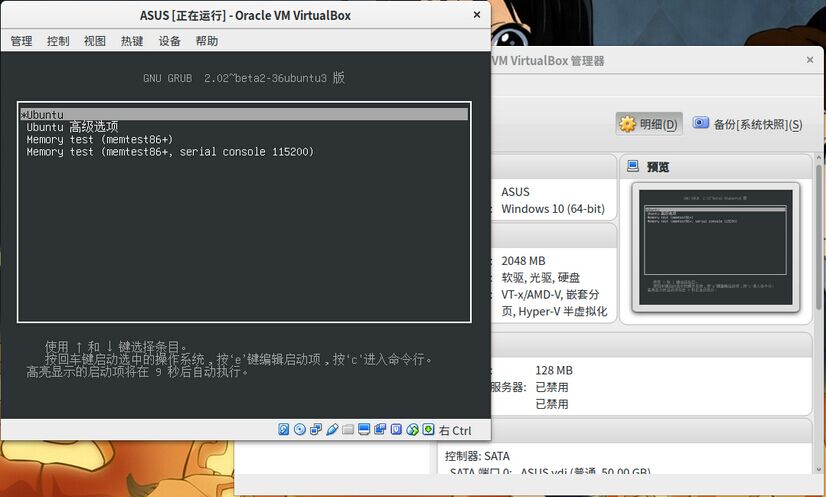Click the camera icon for 备份[系统快照]
This screenshot has width=826, height=497.
[x=700, y=123]
